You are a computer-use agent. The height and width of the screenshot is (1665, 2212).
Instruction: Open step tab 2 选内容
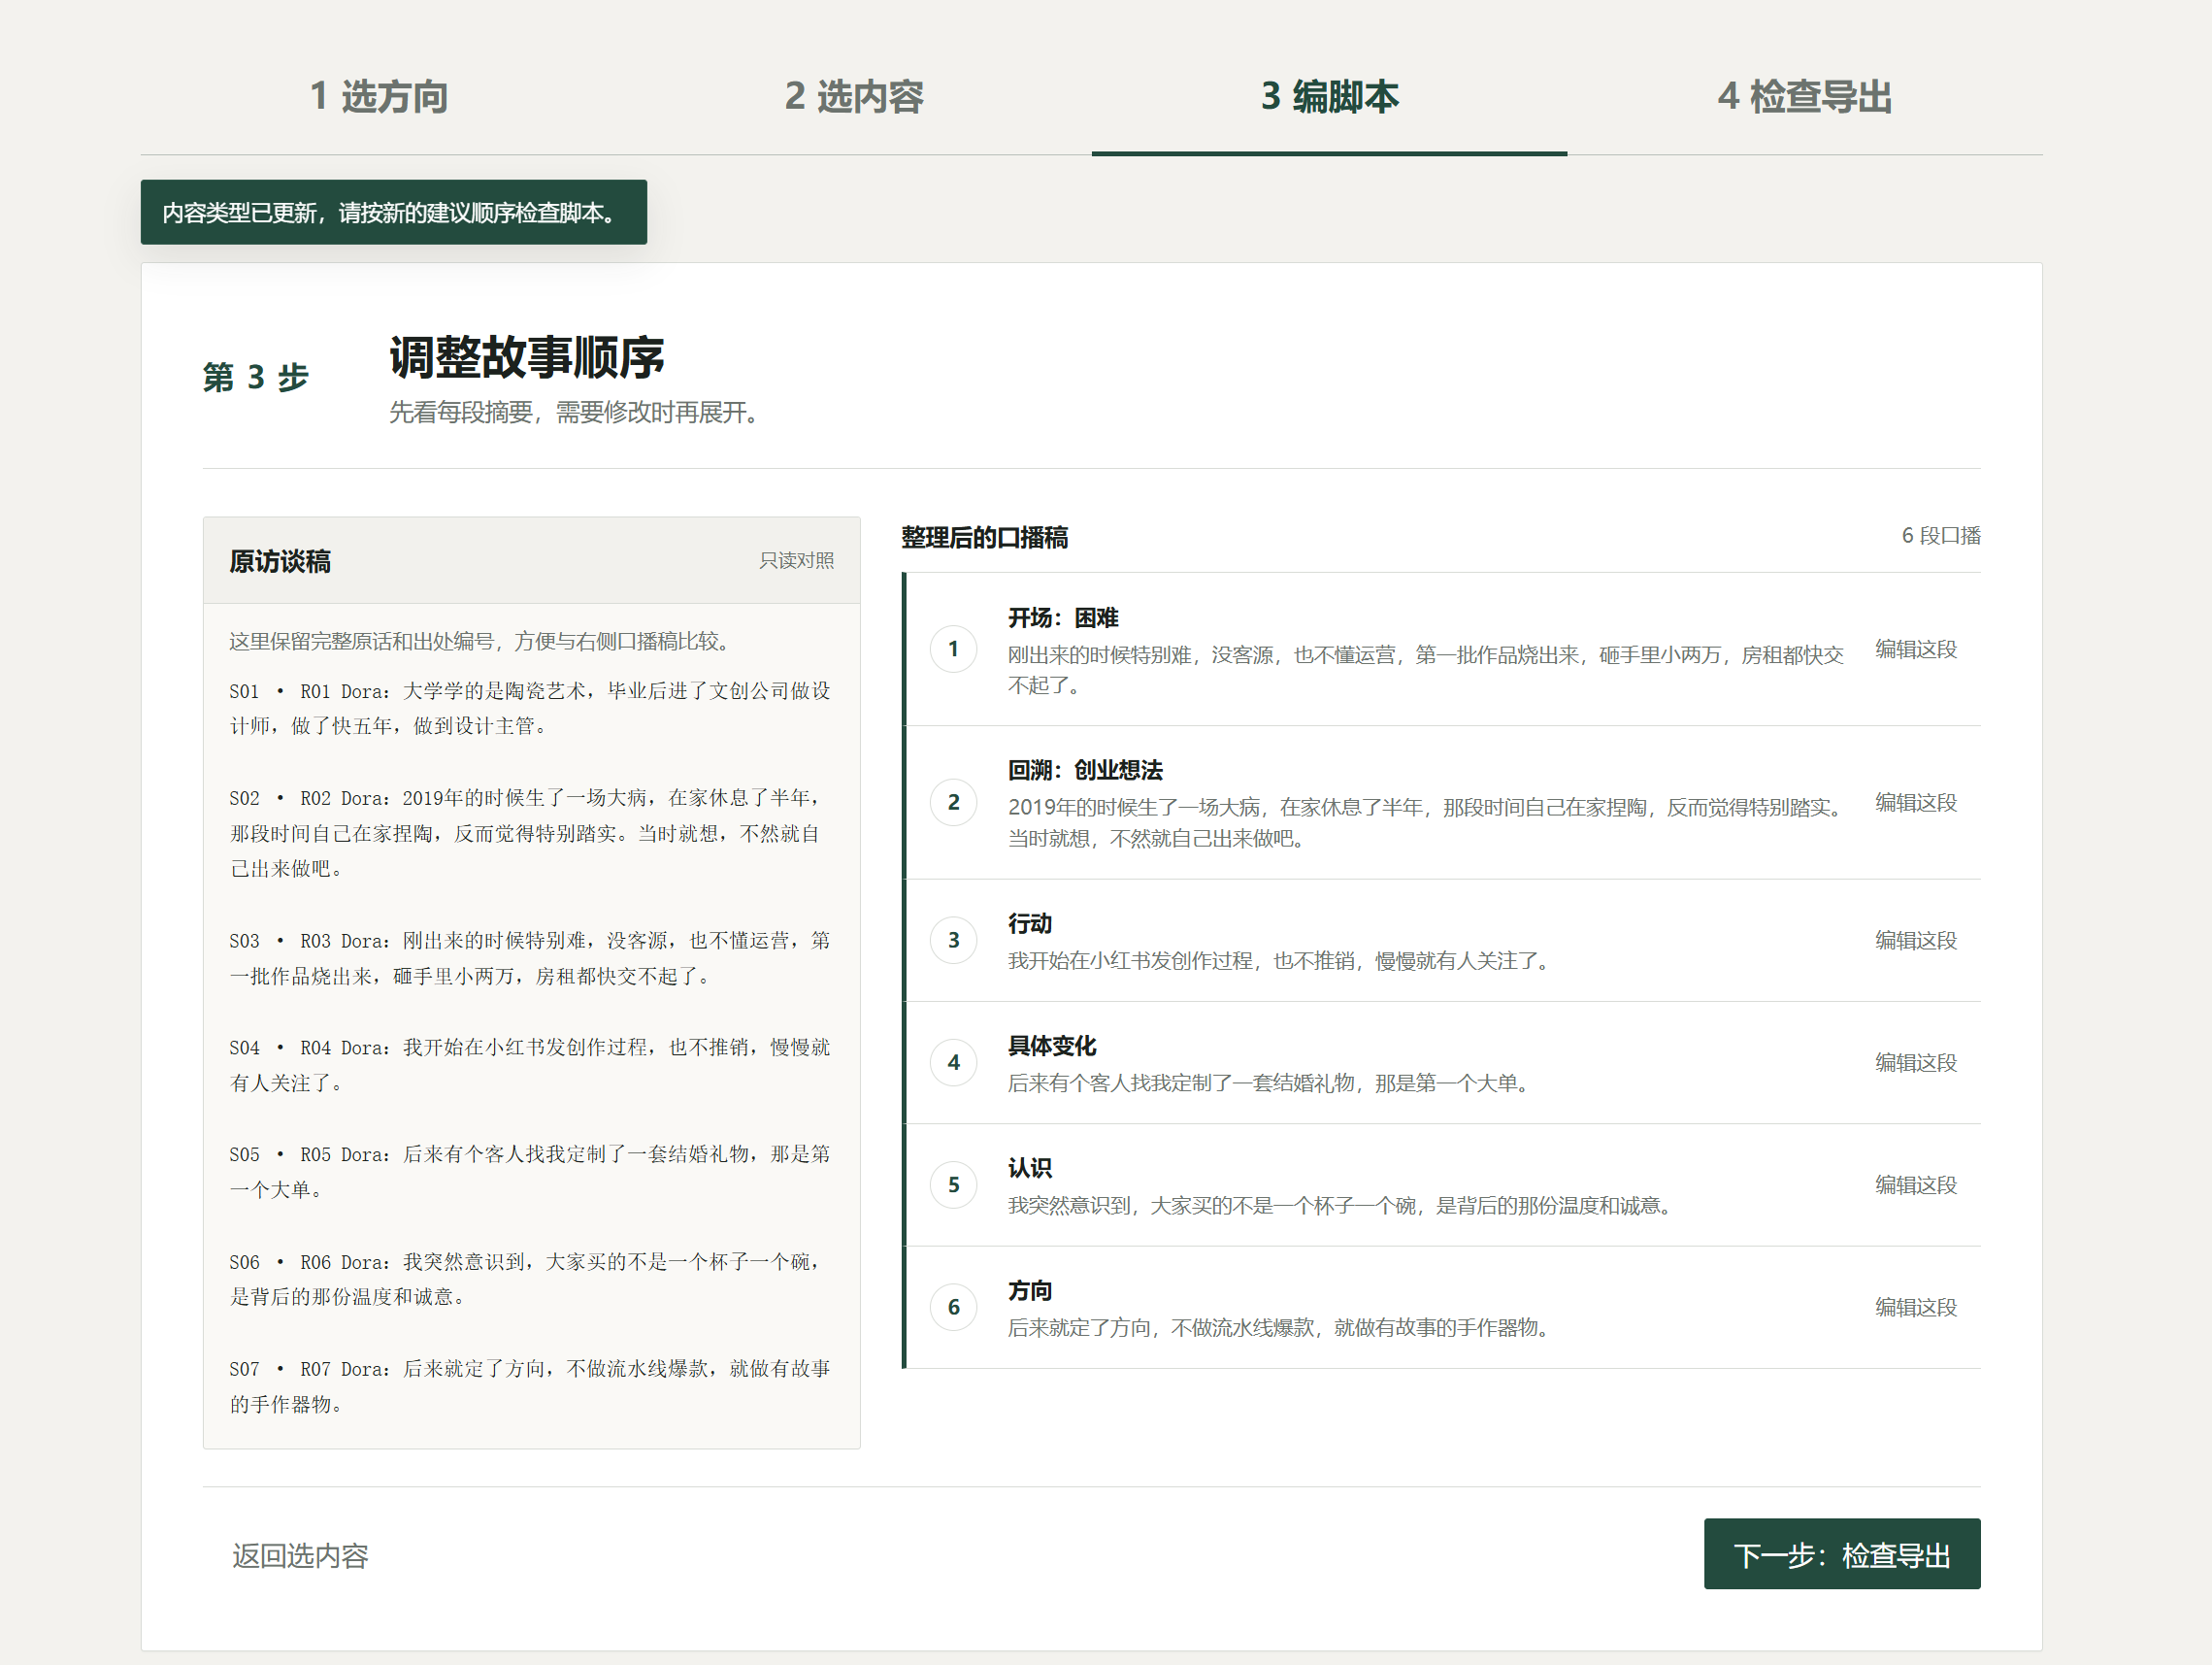click(854, 97)
